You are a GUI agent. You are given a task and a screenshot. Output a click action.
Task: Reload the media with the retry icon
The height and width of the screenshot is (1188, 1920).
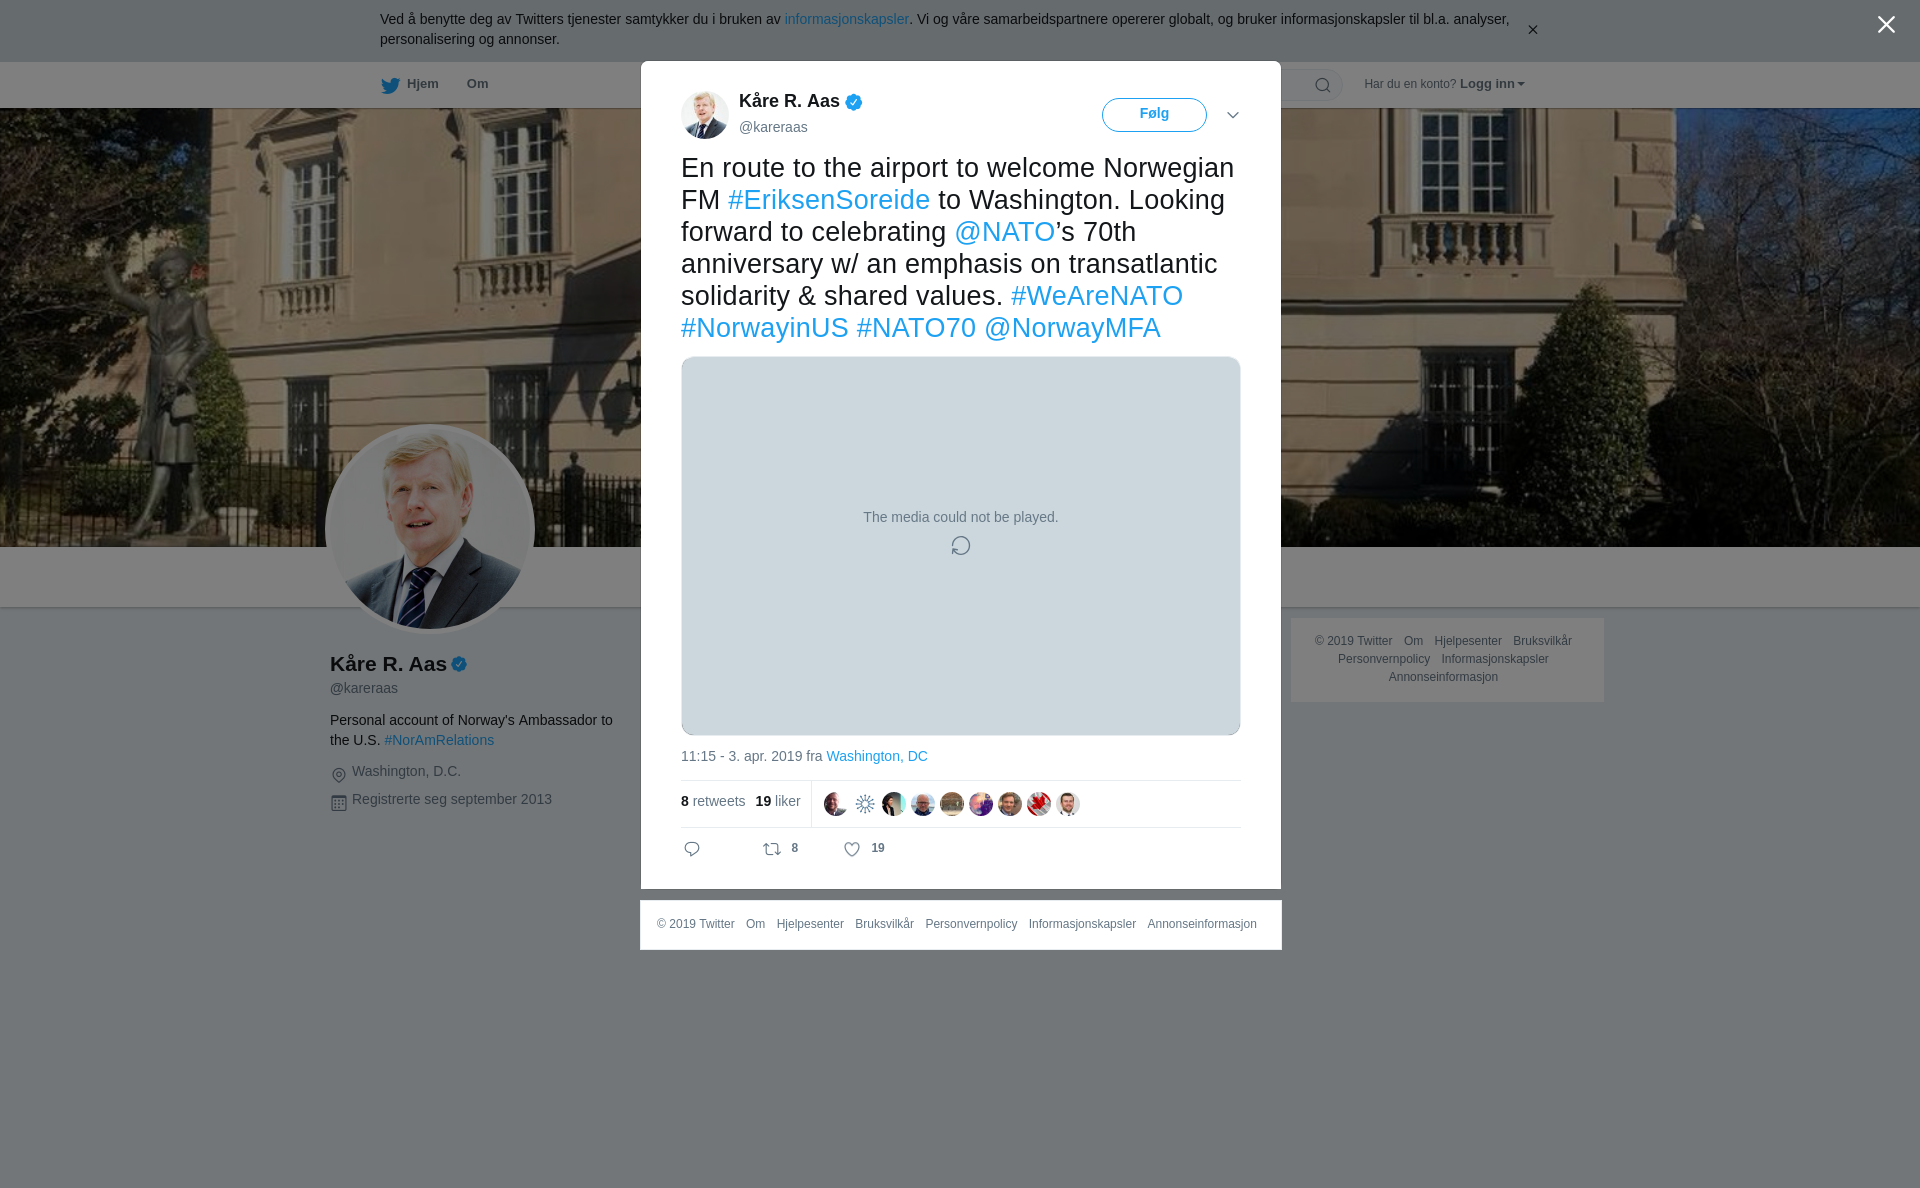(x=961, y=546)
